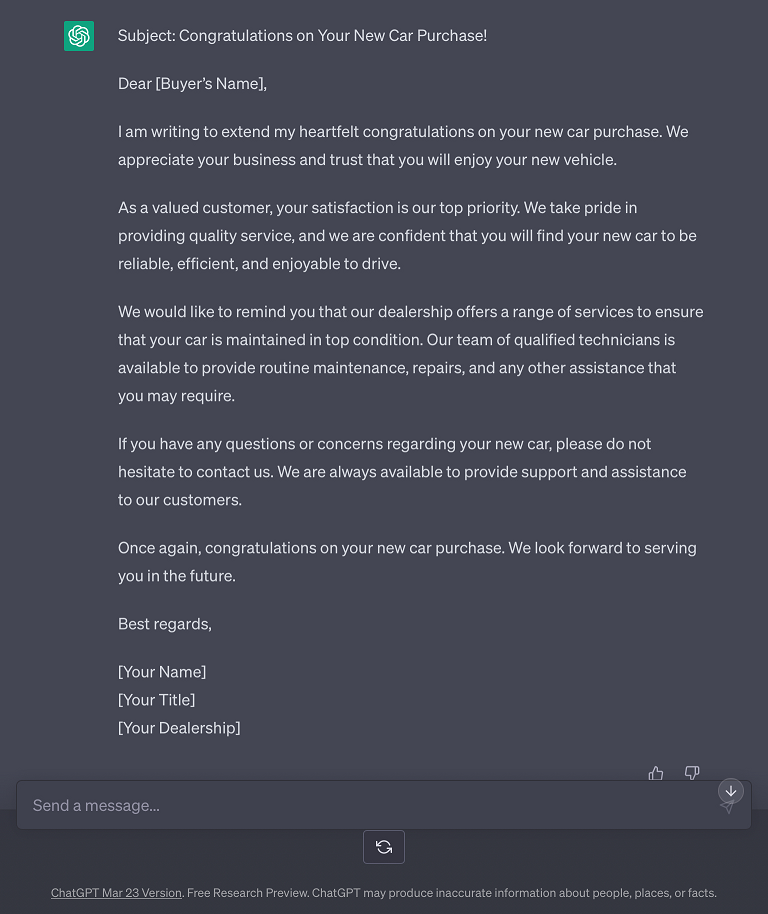This screenshot has width=768, height=914.
Task: Click the ChatGPT logo avatar
Action: (x=79, y=36)
